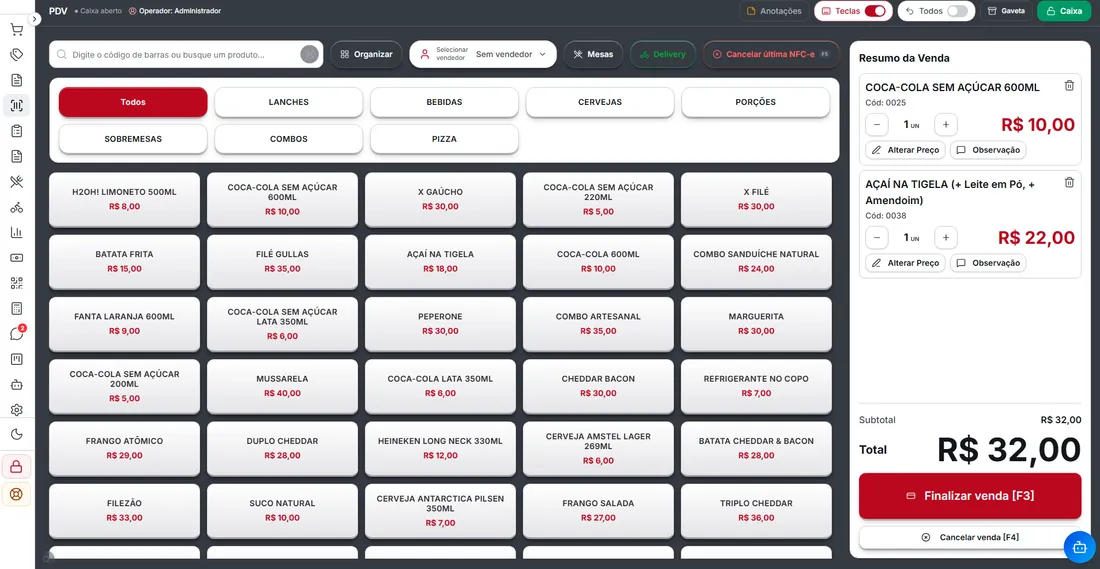Open the lifebuoy support sidebar icon
Viewport: 1100px width, 569px height.
(x=16, y=493)
